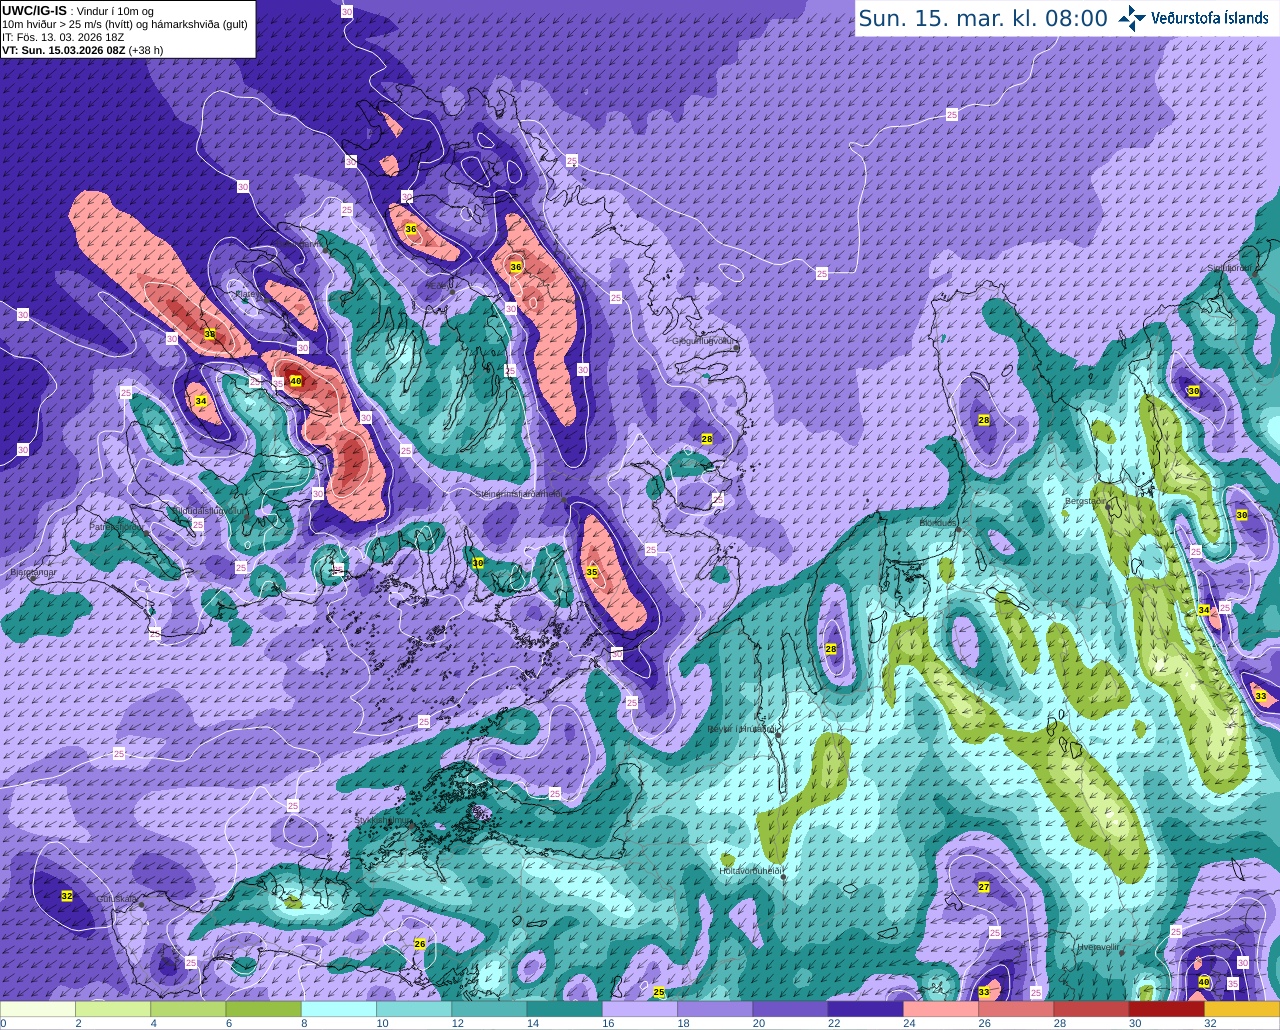Click the Æðey station label
This screenshot has height=1030, width=1280.
click(436, 285)
